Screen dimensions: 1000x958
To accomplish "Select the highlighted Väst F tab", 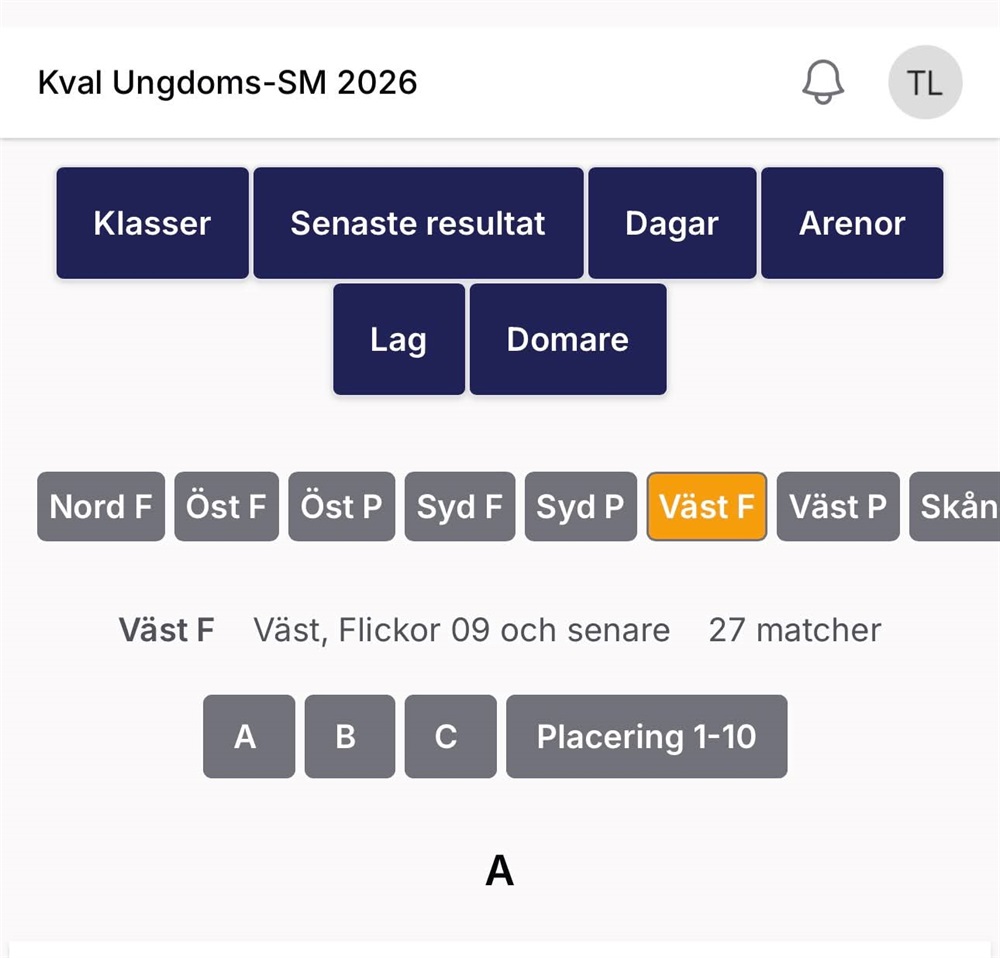I will [707, 507].
